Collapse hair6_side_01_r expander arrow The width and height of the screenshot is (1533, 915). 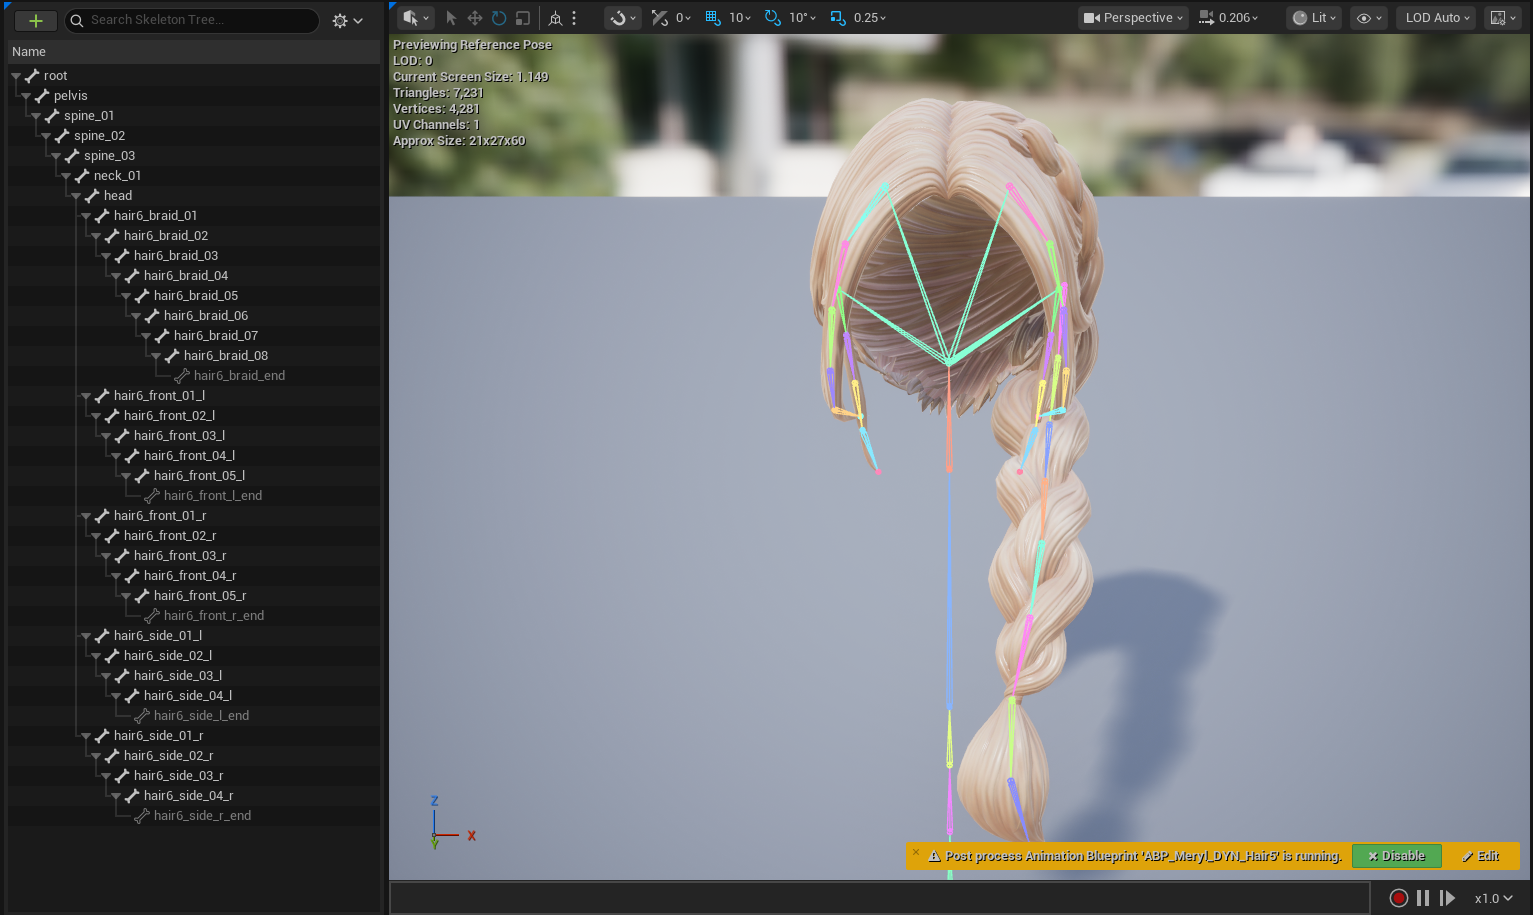tap(86, 736)
